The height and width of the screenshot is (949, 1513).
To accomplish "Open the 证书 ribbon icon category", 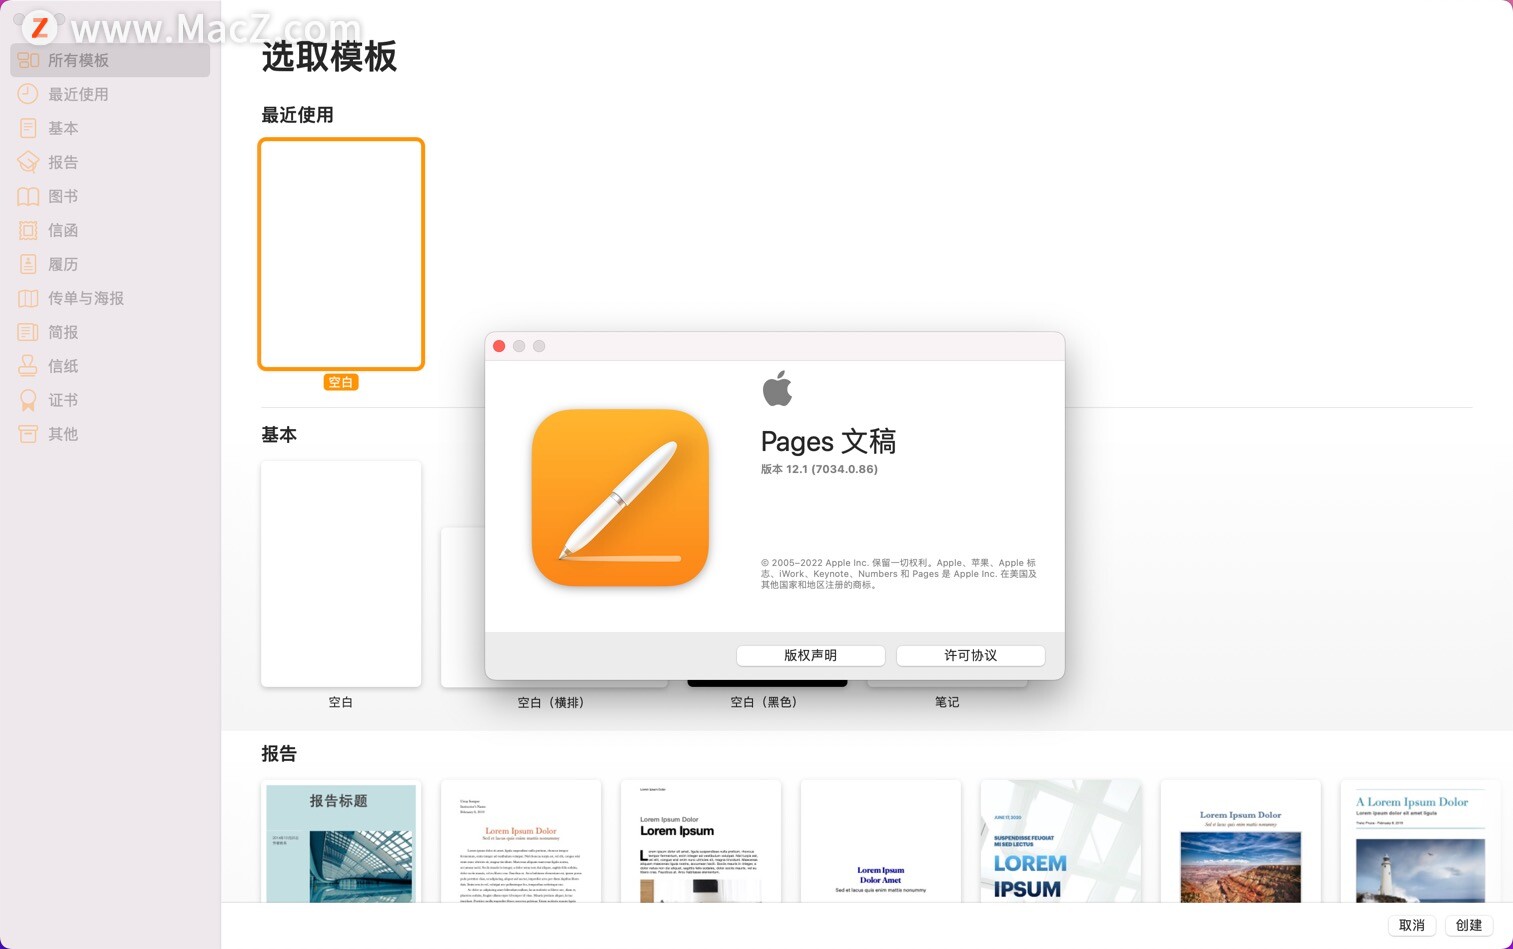I will tap(28, 400).
